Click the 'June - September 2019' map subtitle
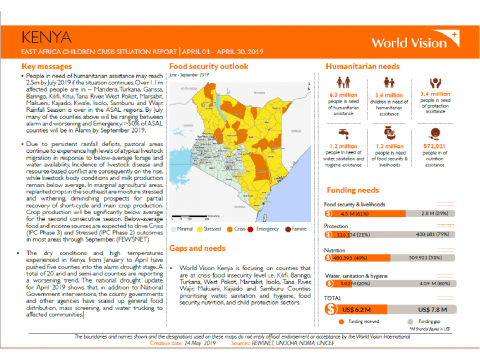 tap(189, 75)
